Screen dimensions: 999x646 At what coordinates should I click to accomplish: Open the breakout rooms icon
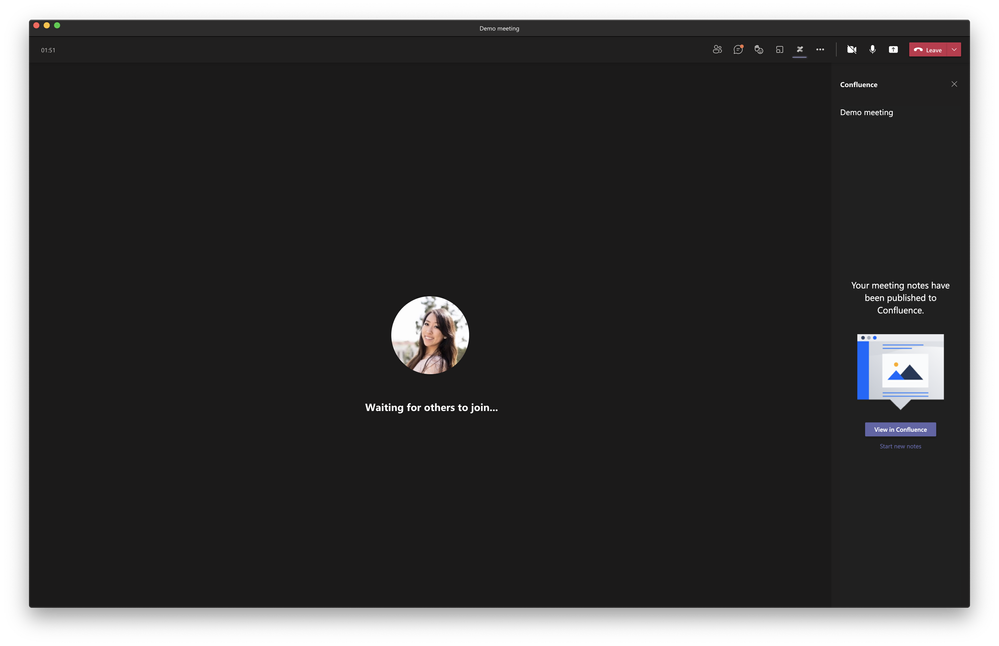[779, 50]
